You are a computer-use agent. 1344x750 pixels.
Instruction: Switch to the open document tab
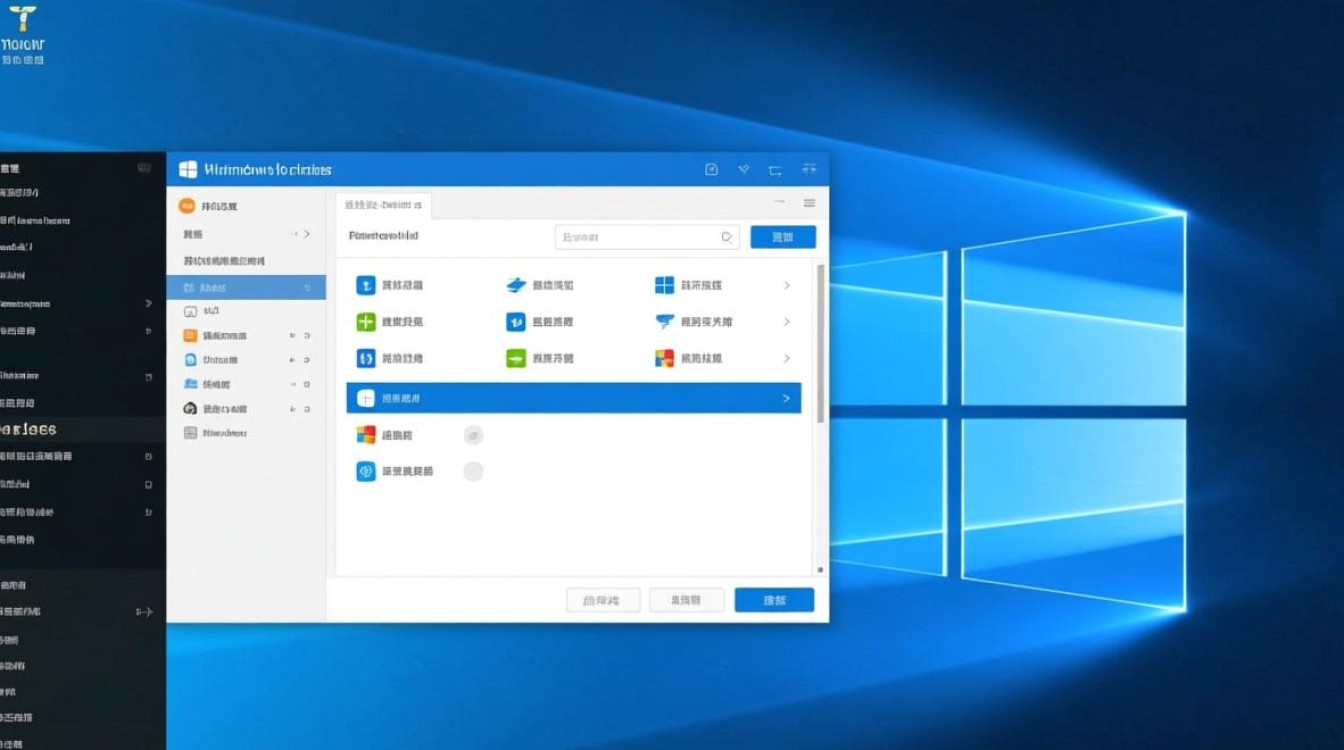point(385,203)
